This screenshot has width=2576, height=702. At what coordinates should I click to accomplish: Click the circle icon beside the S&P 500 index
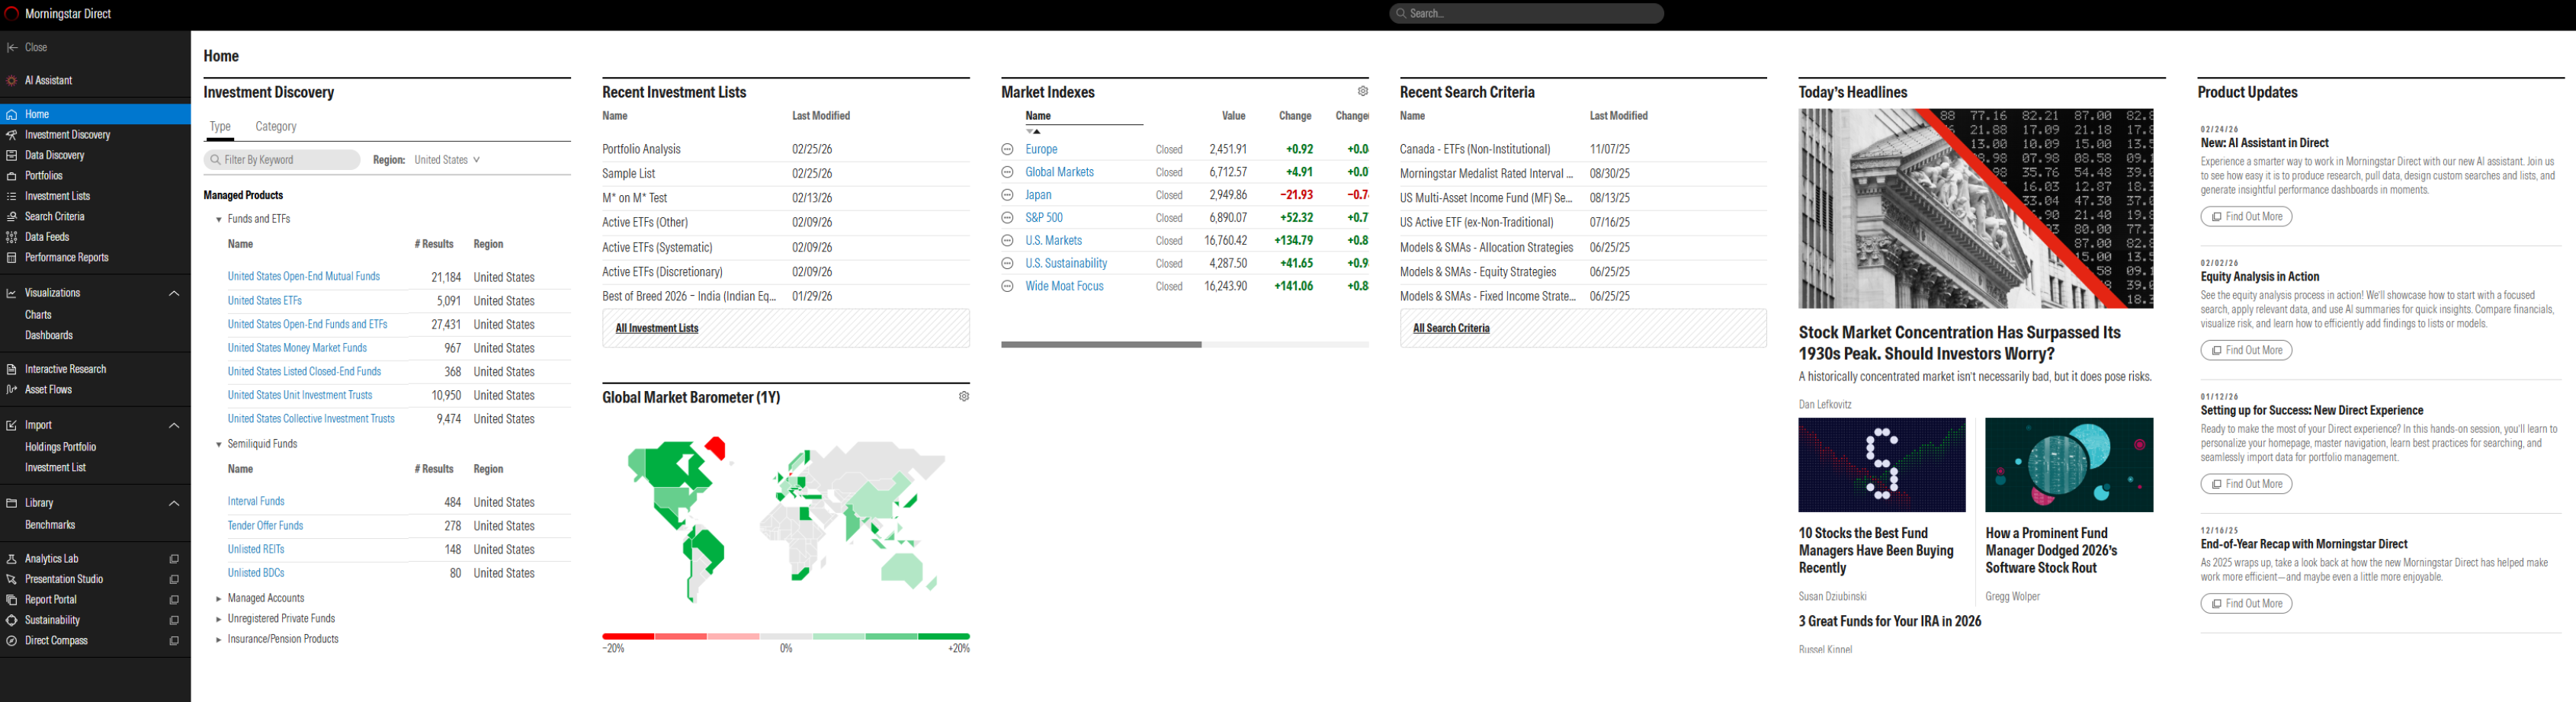(1008, 218)
